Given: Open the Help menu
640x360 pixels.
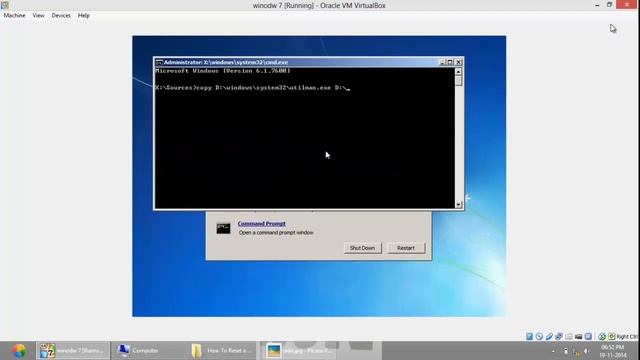Looking at the screenshot, I should (84, 16).
